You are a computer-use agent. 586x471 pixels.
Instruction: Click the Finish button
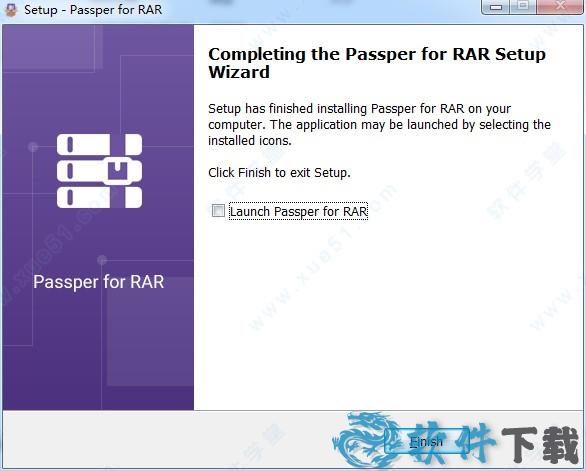(426, 442)
